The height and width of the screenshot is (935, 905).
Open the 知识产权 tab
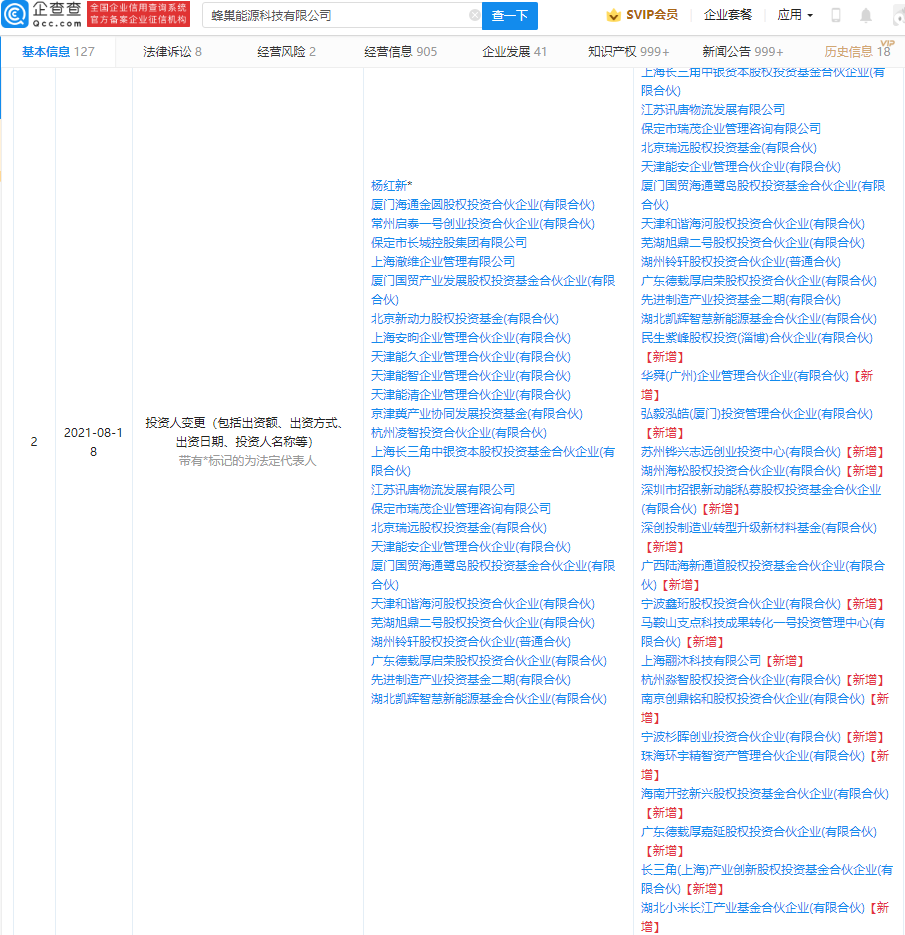click(628, 52)
